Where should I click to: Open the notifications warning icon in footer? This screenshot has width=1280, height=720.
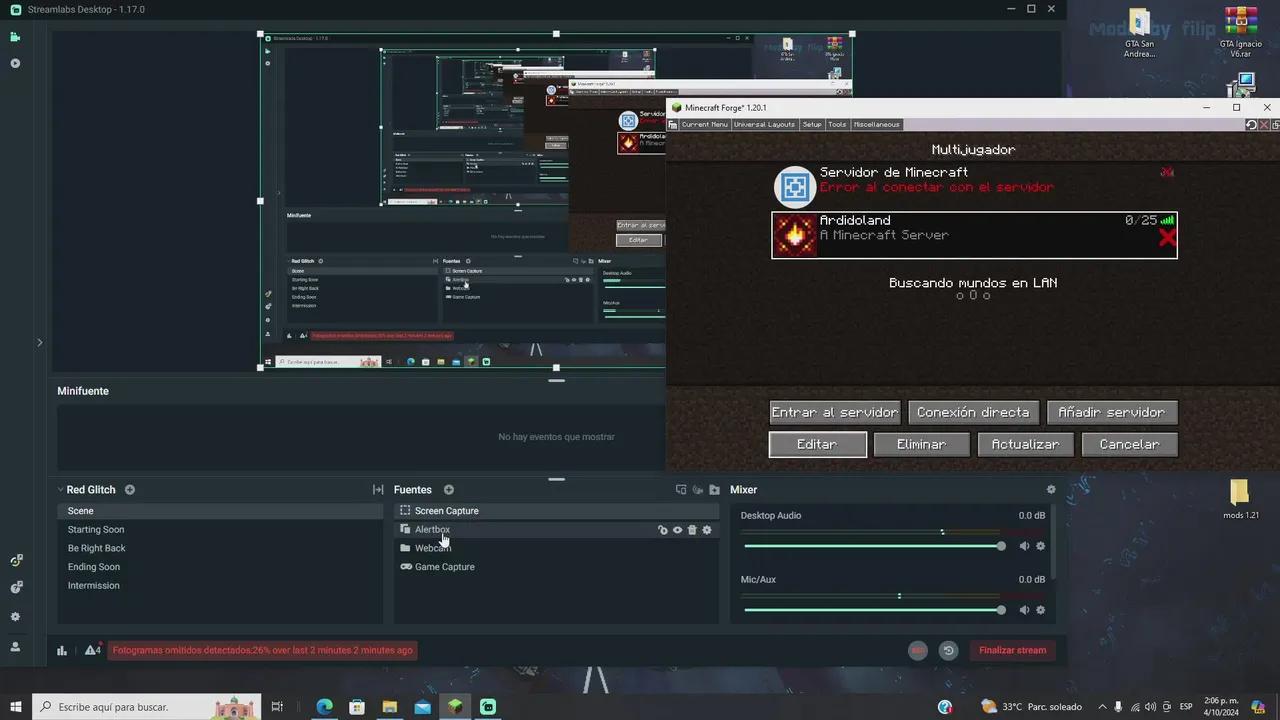[92, 650]
